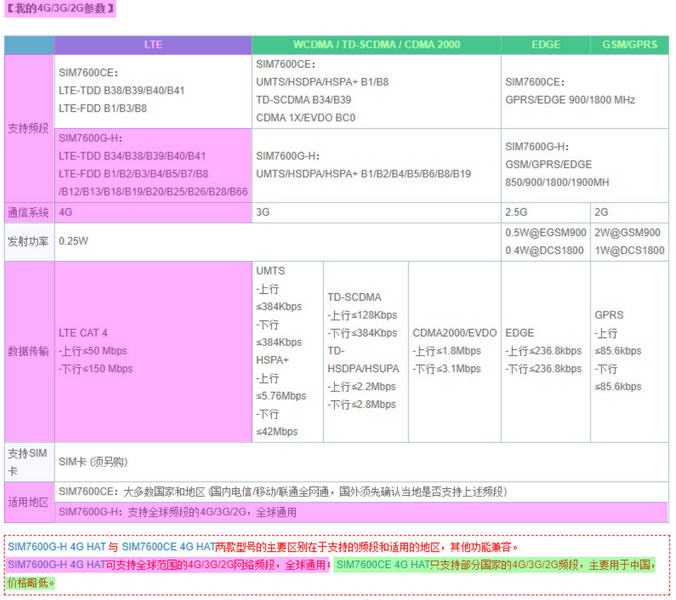Select /B12/B13/B18/B19/B20/B25/B26/B28/B66 line
676x600 pixels.
(x=153, y=192)
